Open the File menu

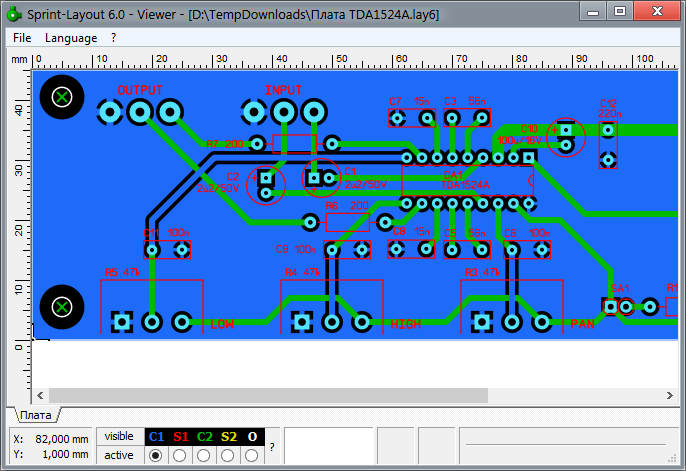pyautogui.click(x=22, y=38)
